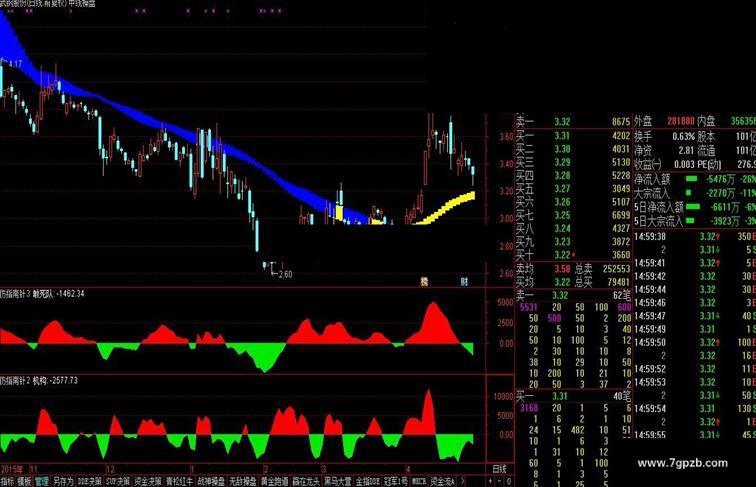Screen dimensions: 756x487
Task: Select the 买八 row at 3.24
Action: click(573, 229)
